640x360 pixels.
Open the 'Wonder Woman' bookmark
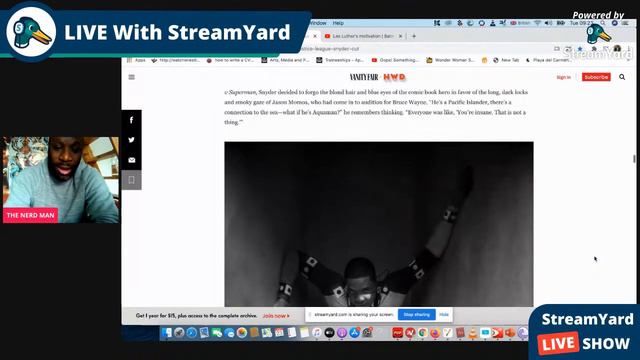[451, 60]
